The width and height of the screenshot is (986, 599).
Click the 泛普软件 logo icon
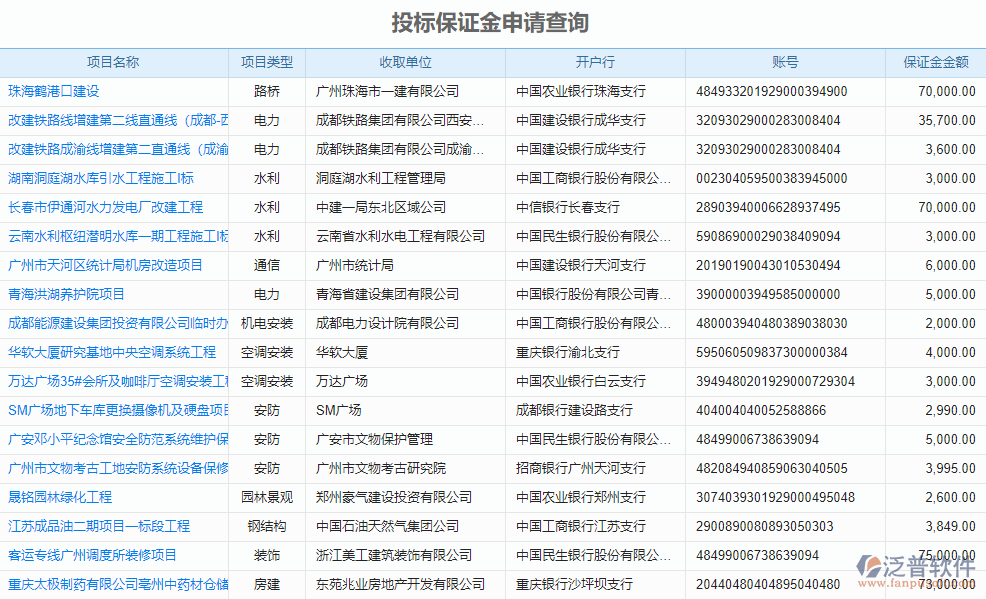coord(869,567)
